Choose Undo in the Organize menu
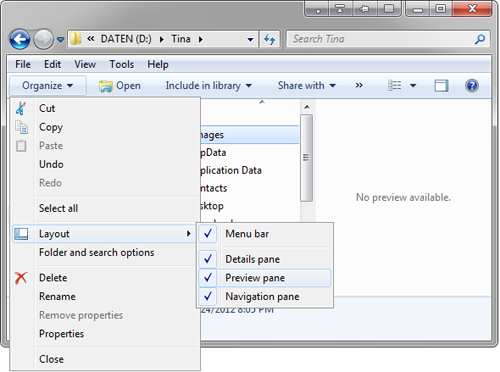This screenshot has height=372, width=500. point(106,164)
